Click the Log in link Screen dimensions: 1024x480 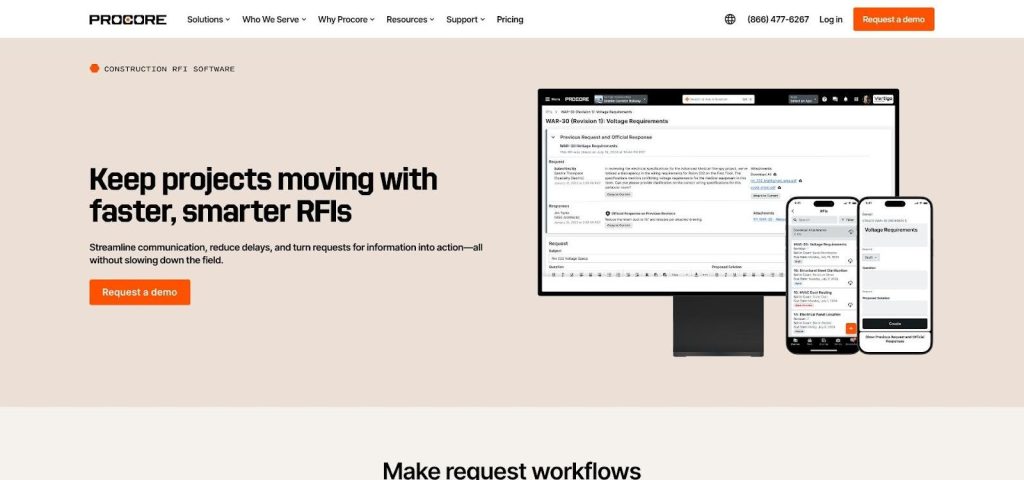coord(830,19)
